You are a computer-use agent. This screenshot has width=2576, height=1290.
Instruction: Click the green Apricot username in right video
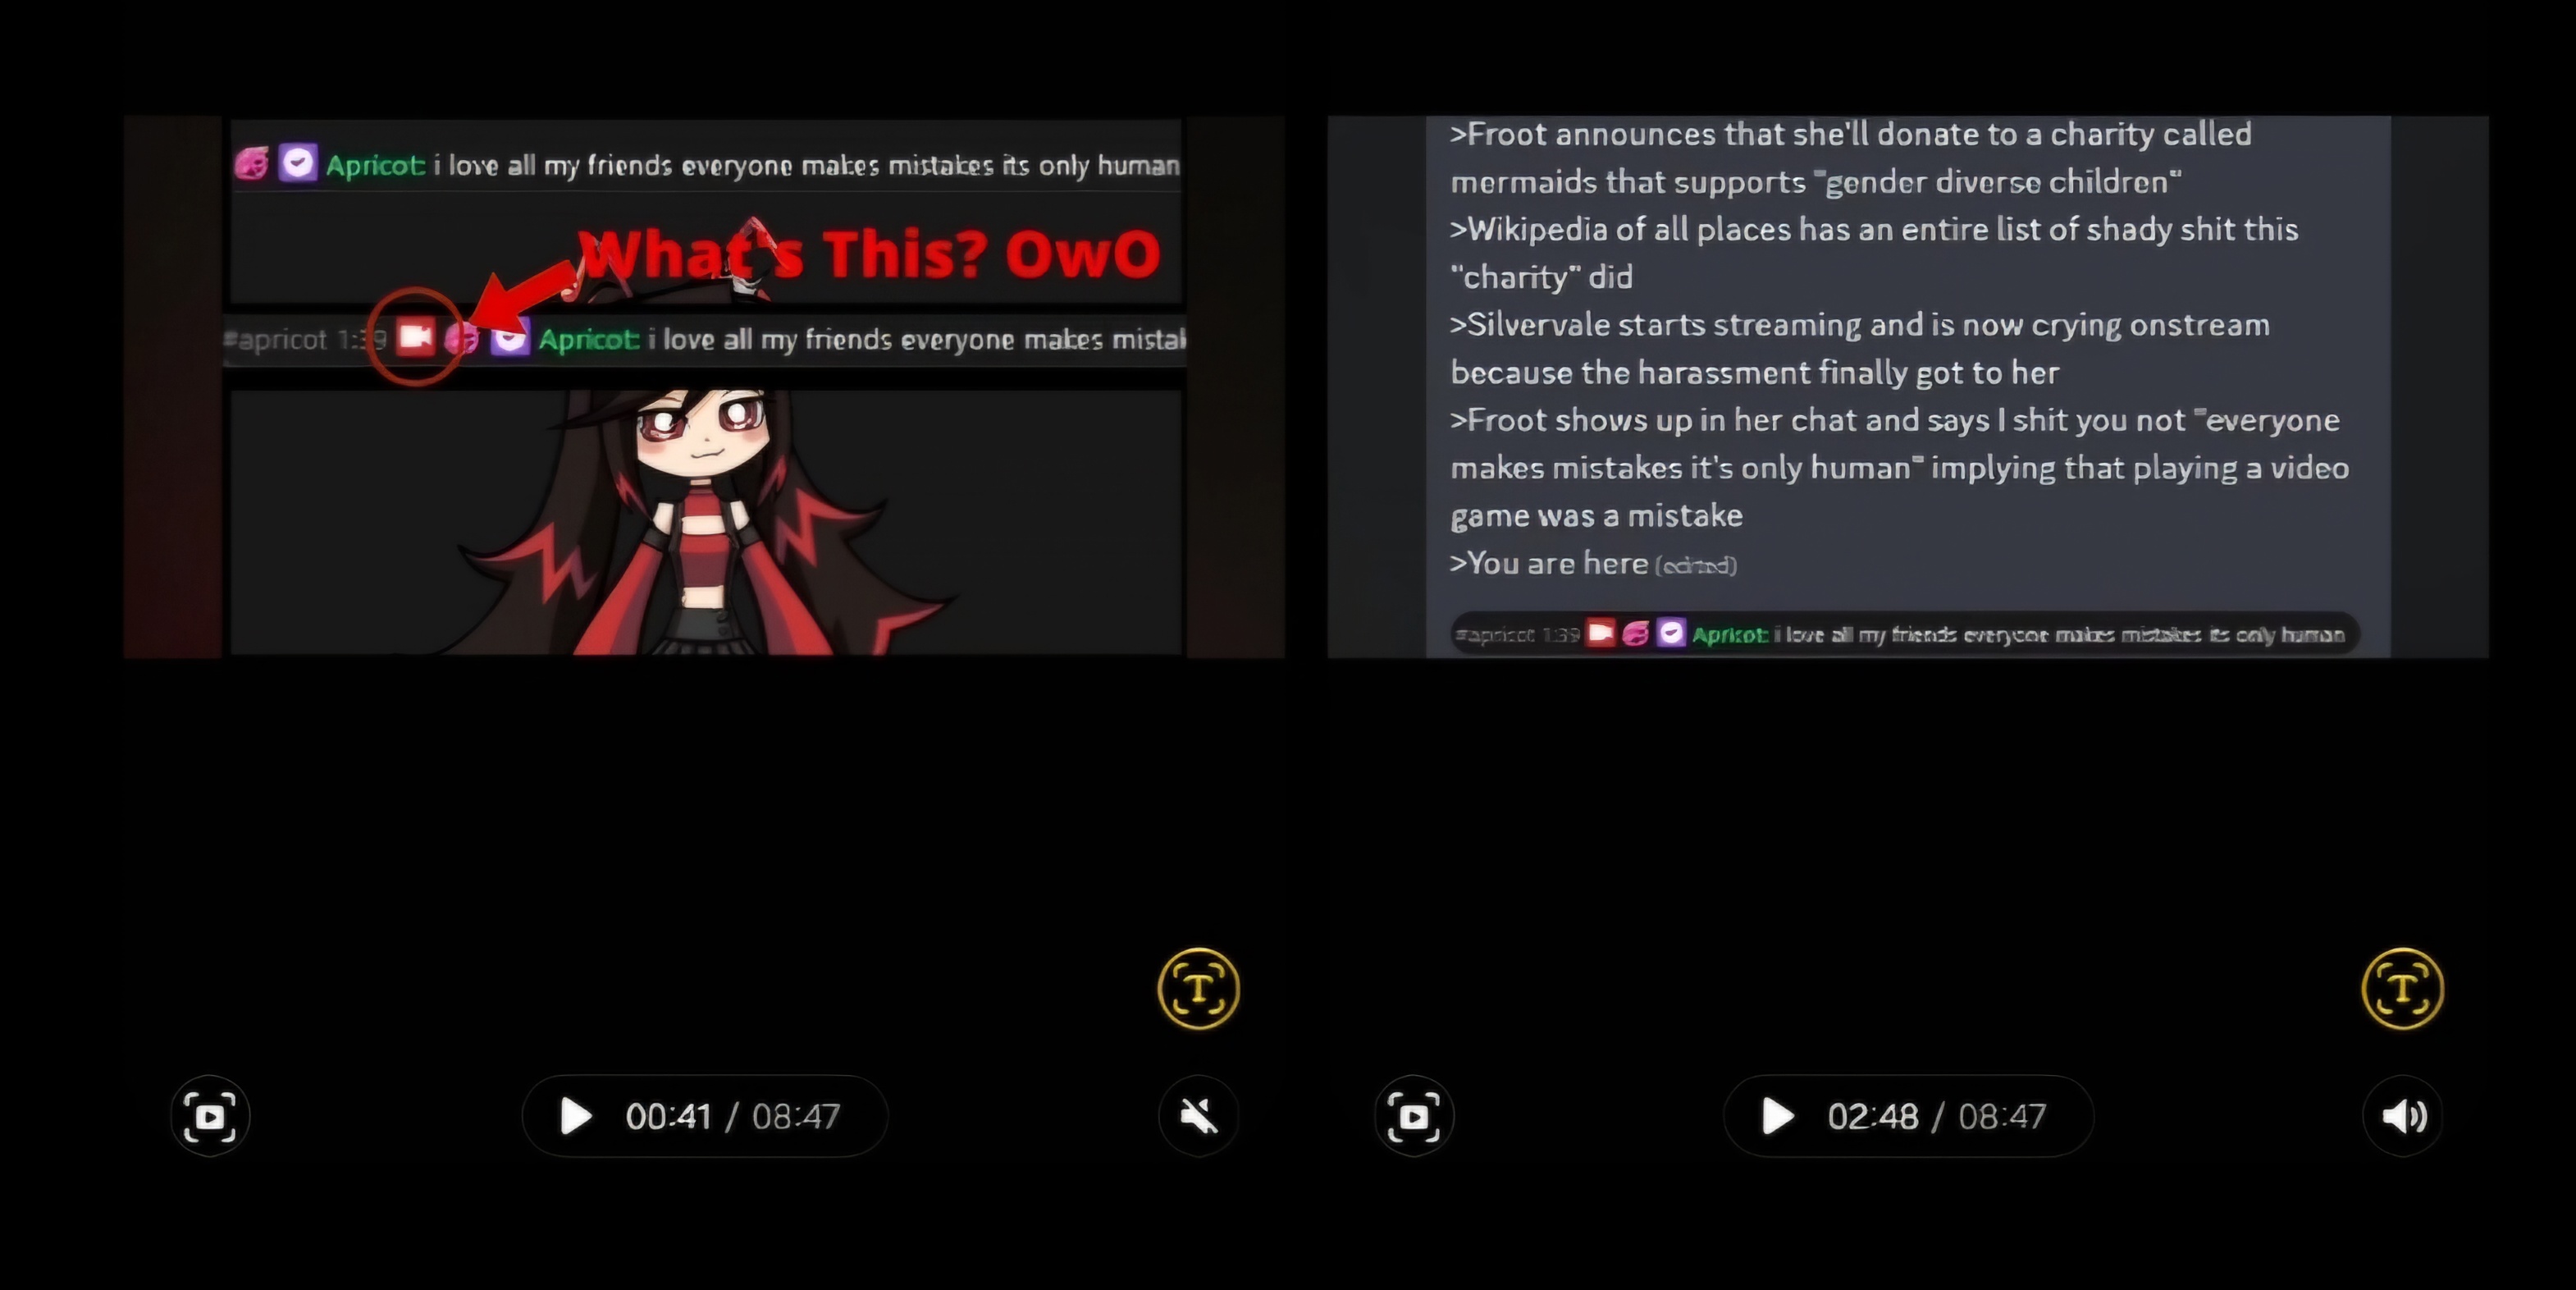pos(1729,634)
